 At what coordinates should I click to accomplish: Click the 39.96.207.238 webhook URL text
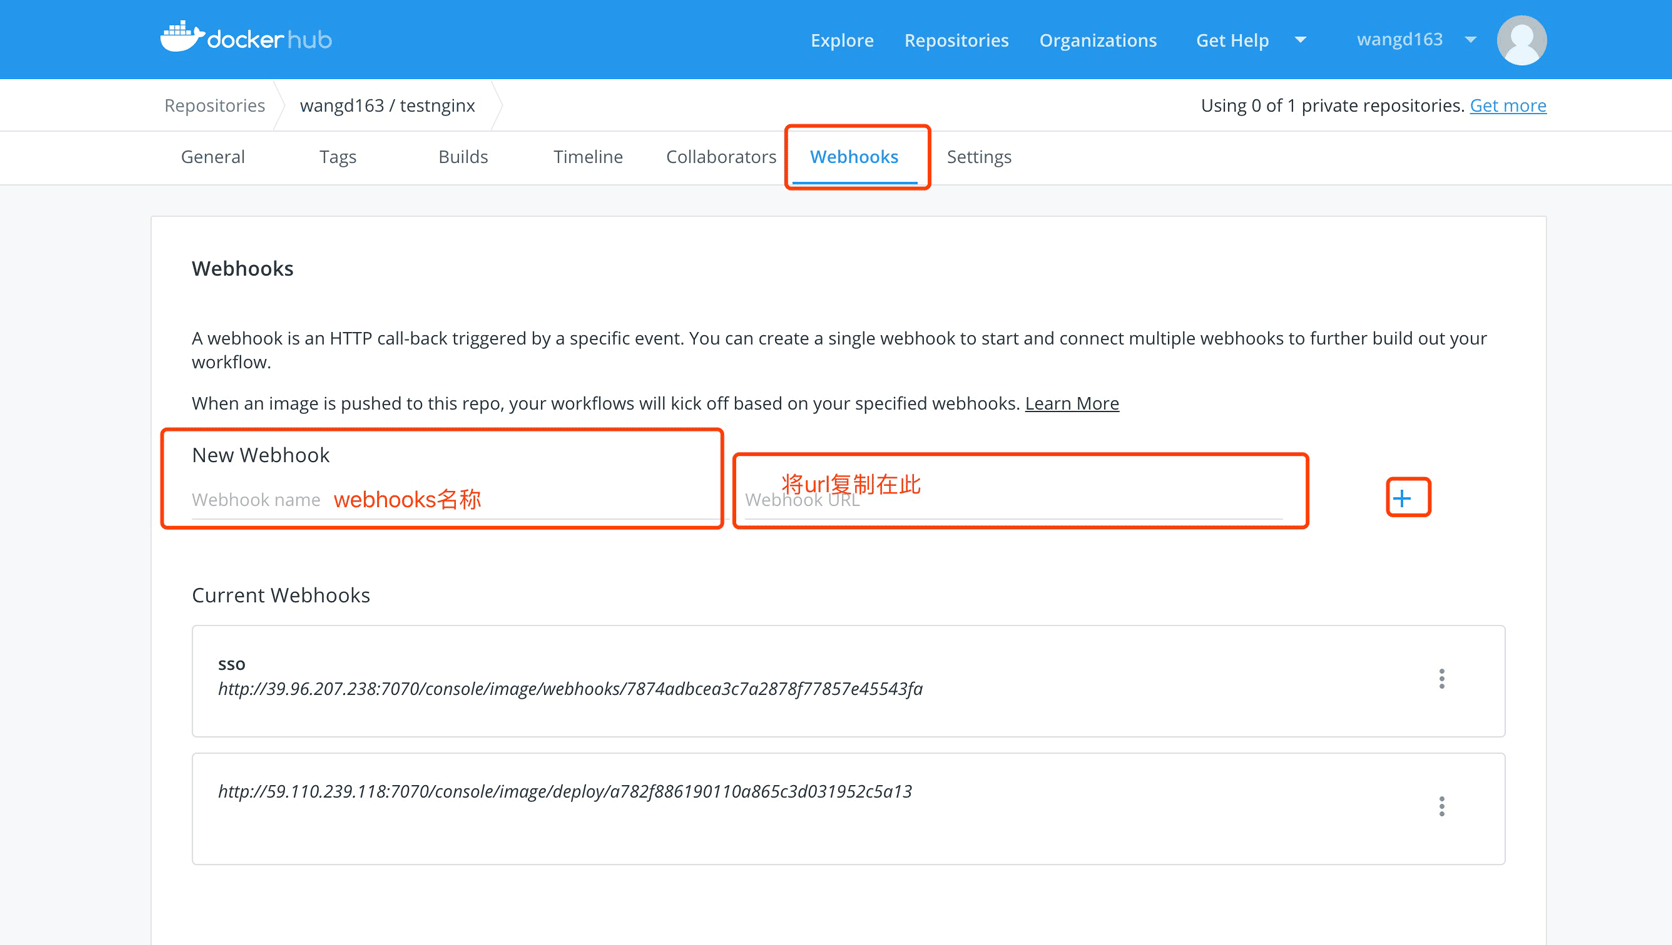[570, 689]
